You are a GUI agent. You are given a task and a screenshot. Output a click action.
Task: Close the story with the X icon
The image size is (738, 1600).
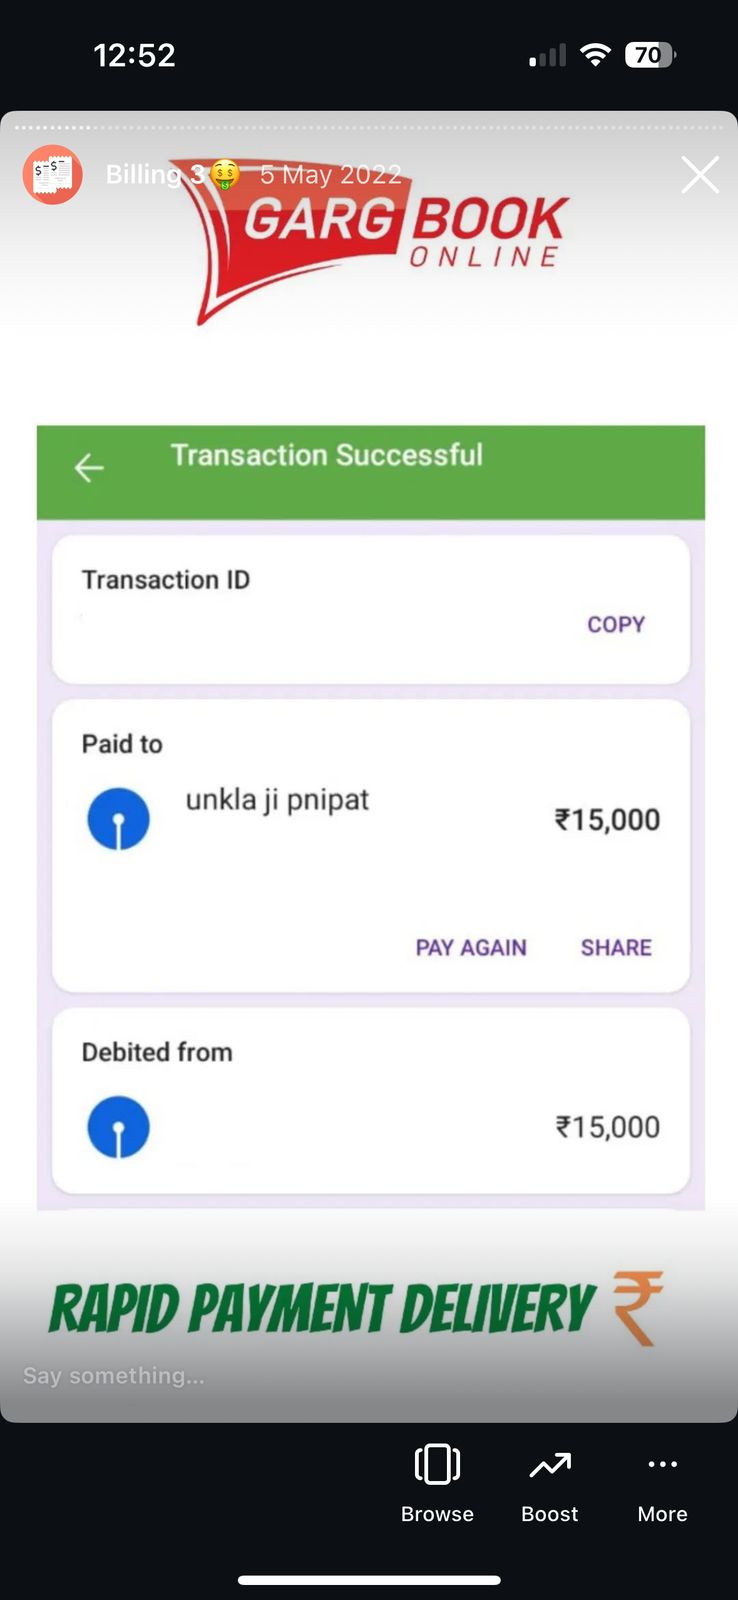pos(700,175)
